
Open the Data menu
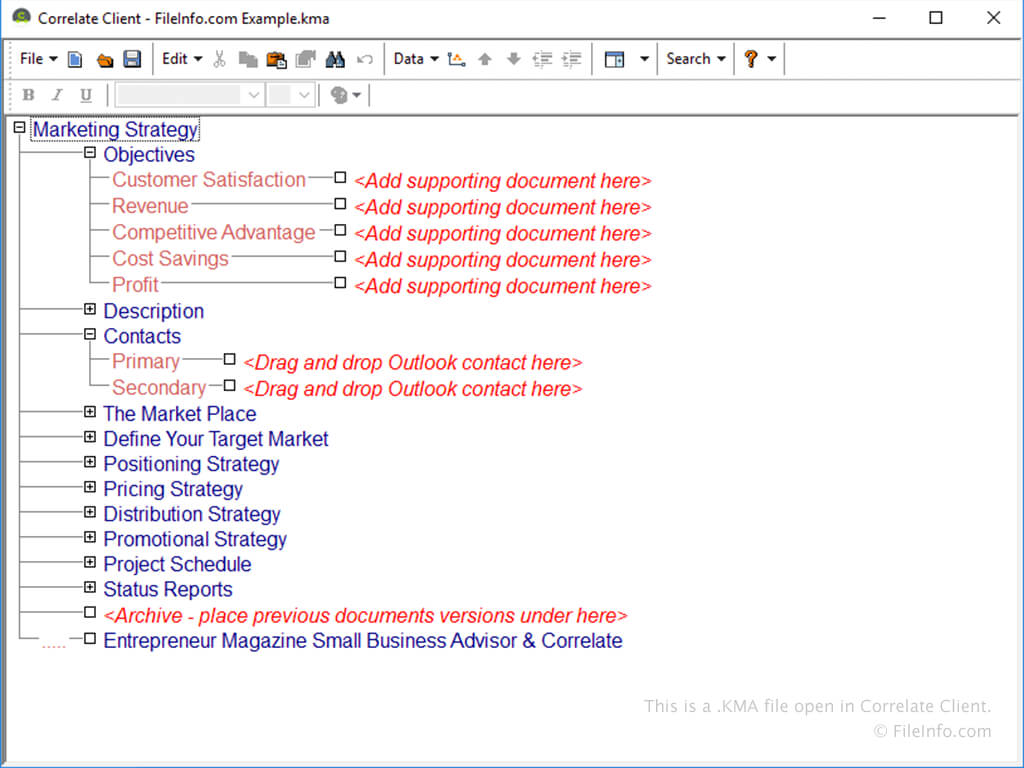[x=416, y=59]
